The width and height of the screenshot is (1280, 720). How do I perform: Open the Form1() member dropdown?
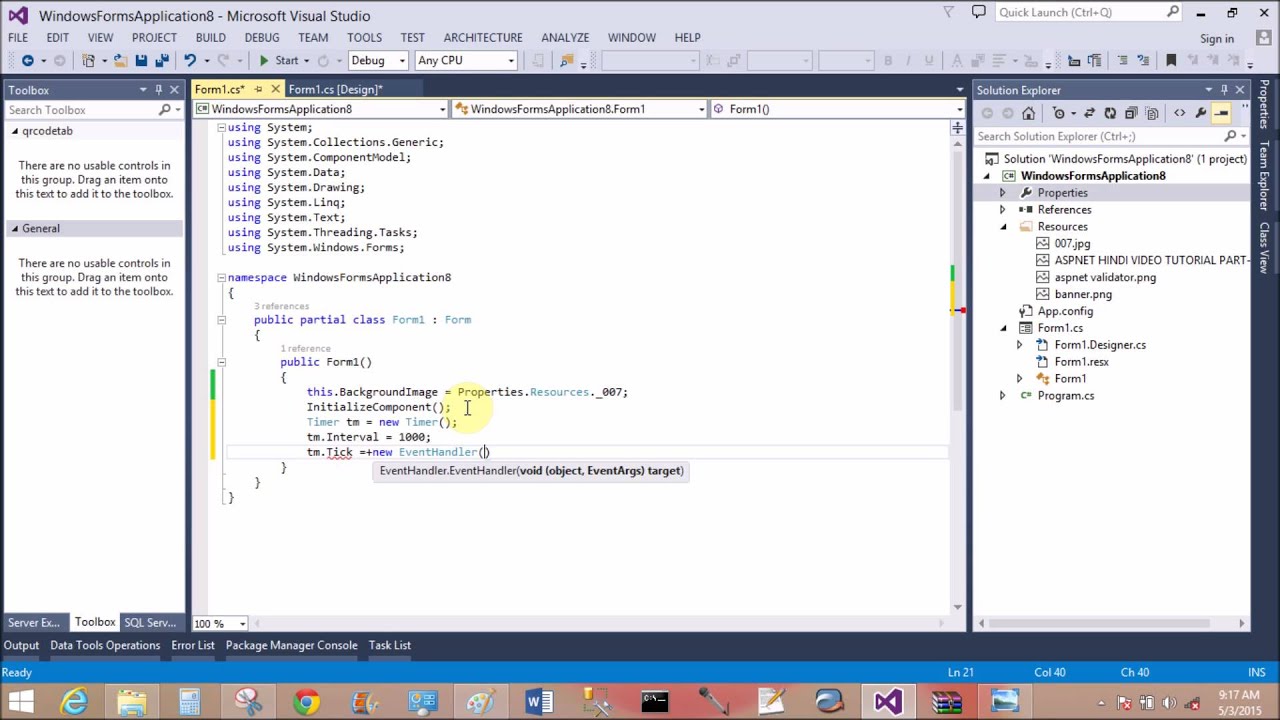[x=837, y=109]
